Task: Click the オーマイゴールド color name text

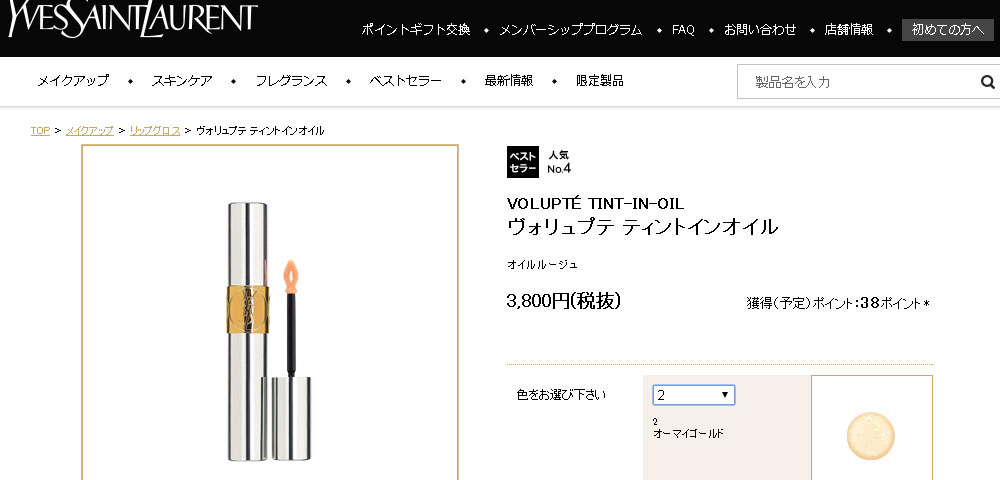Action: (x=688, y=433)
